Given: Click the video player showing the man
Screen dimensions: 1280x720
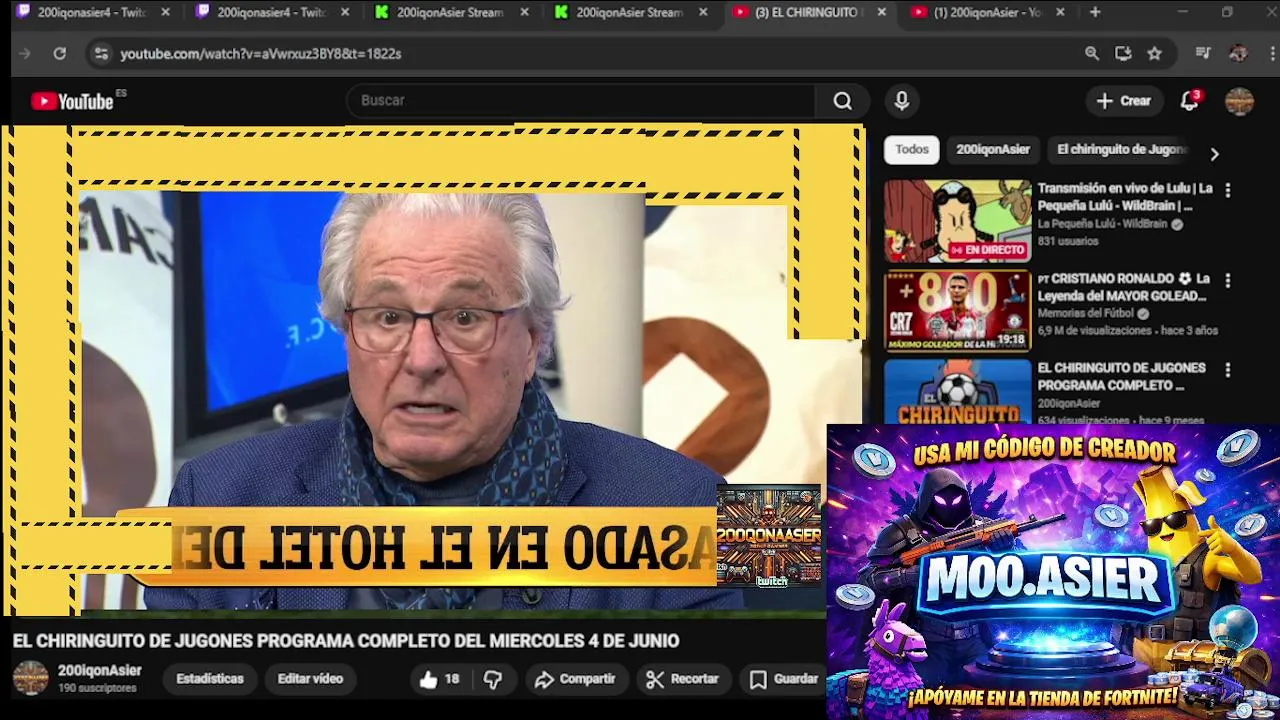Looking at the screenshot, I should tap(432, 370).
